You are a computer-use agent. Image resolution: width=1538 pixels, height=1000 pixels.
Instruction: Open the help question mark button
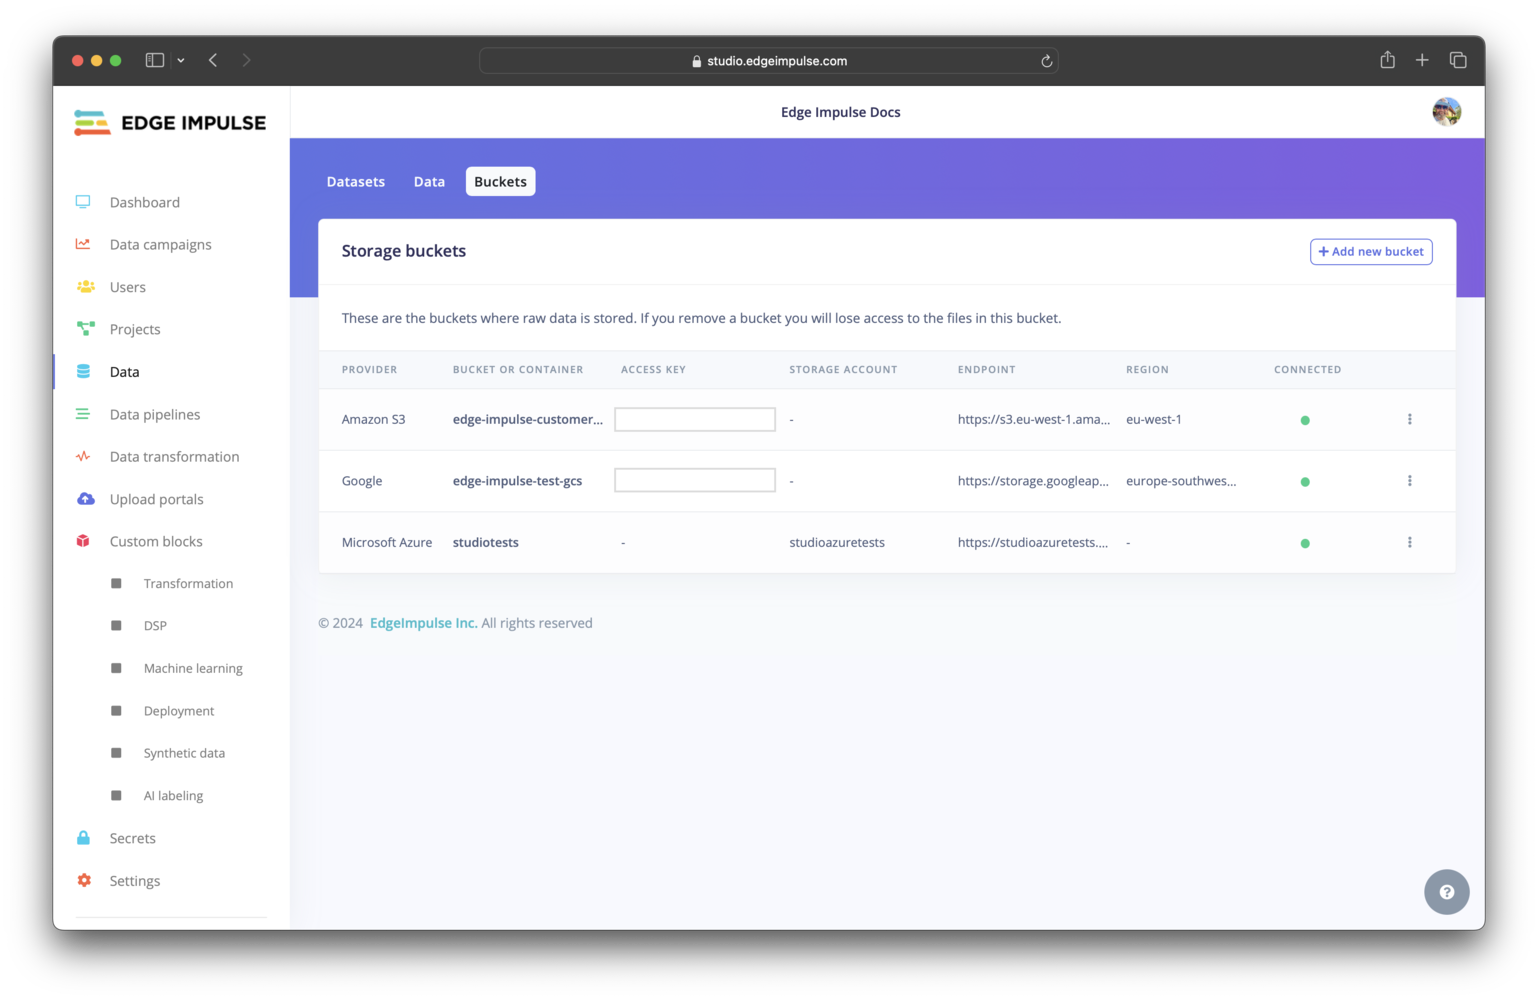[x=1446, y=892]
